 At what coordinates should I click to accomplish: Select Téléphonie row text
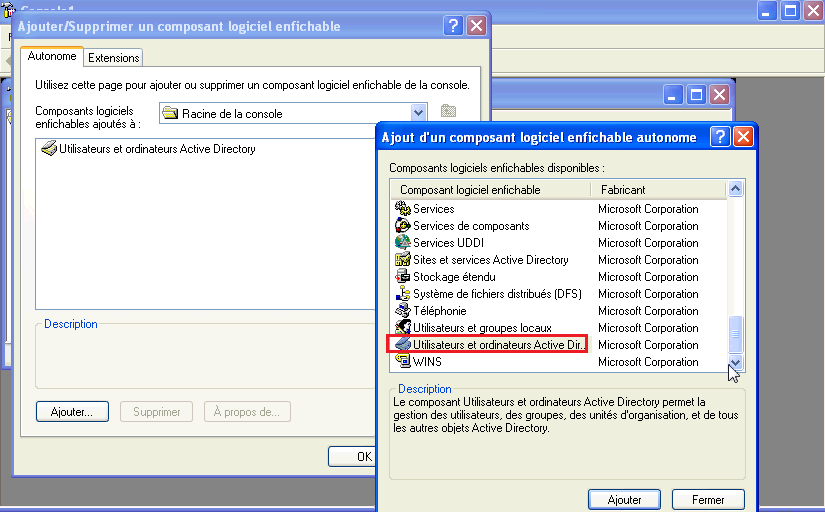coord(439,311)
